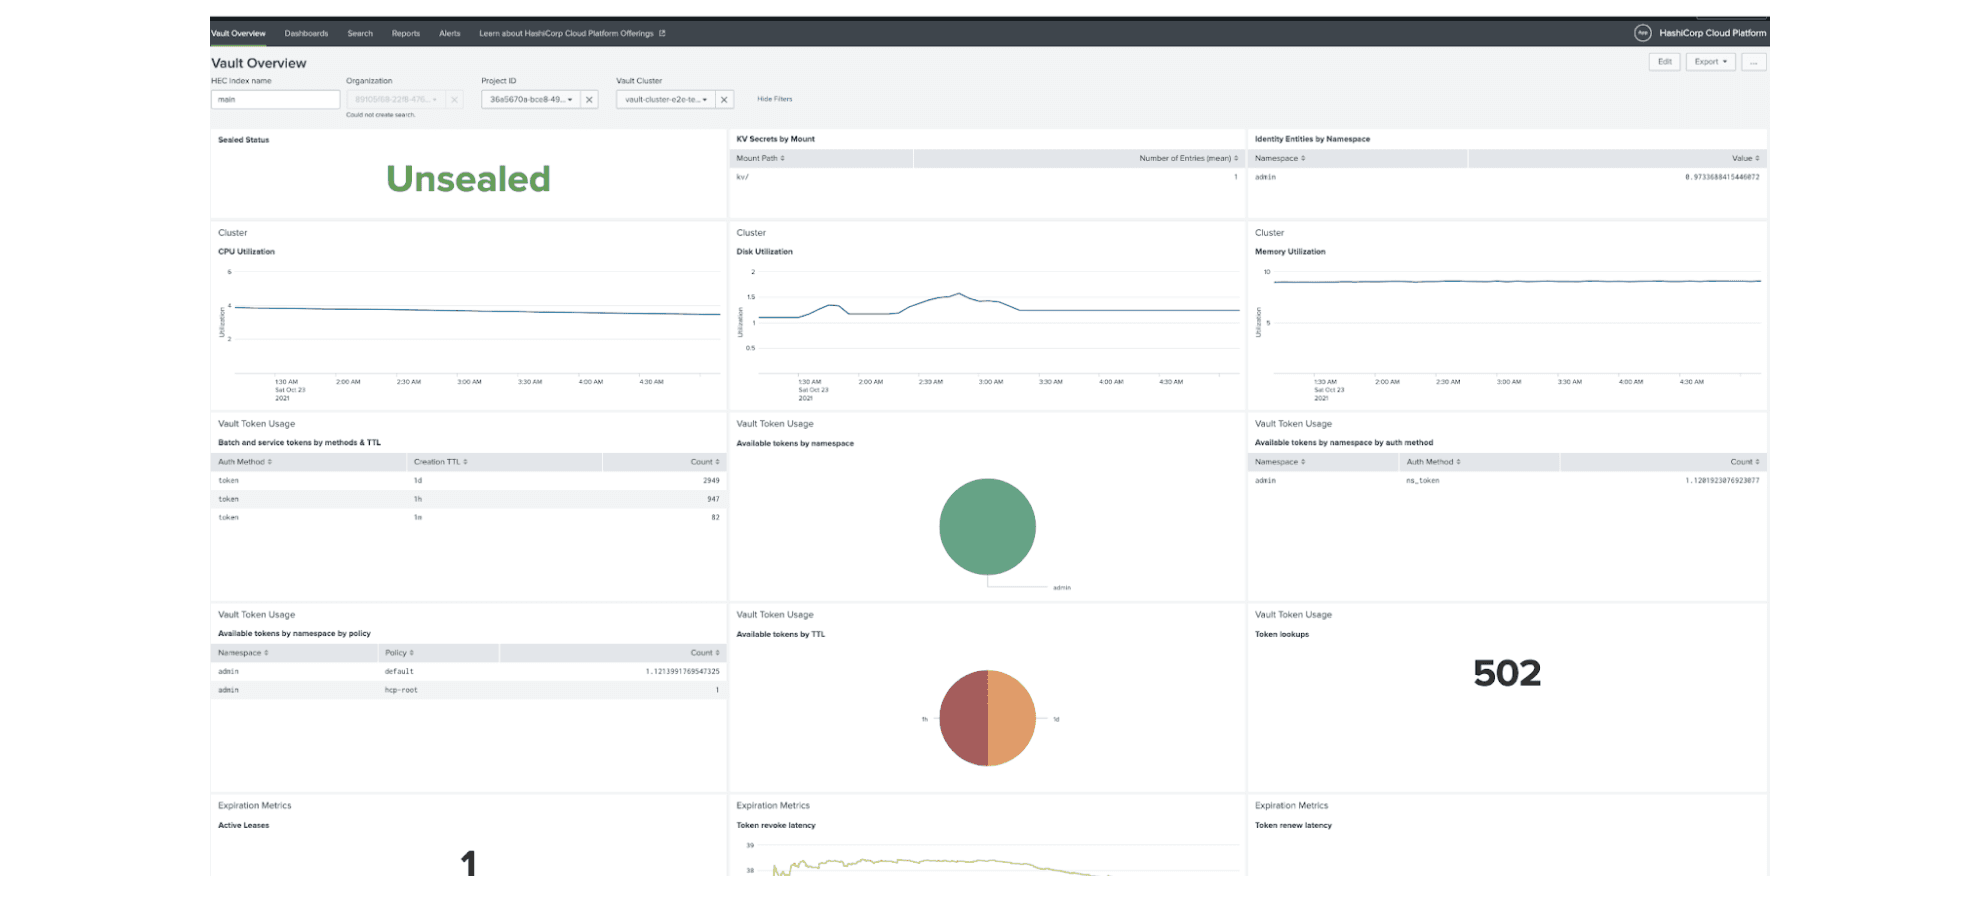This screenshot has height=908, width=1984.
Task: Go to the Alerts menu item
Action: point(450,33)
